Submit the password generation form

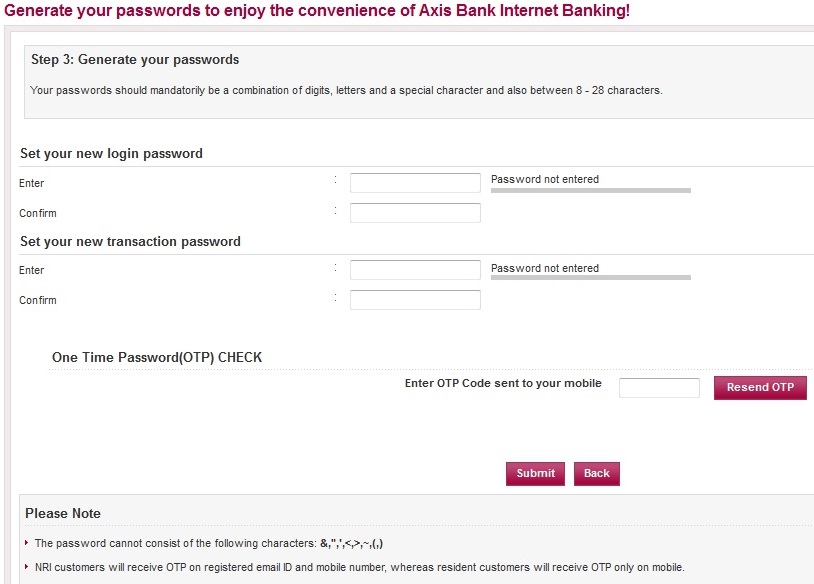coord(535,474)
